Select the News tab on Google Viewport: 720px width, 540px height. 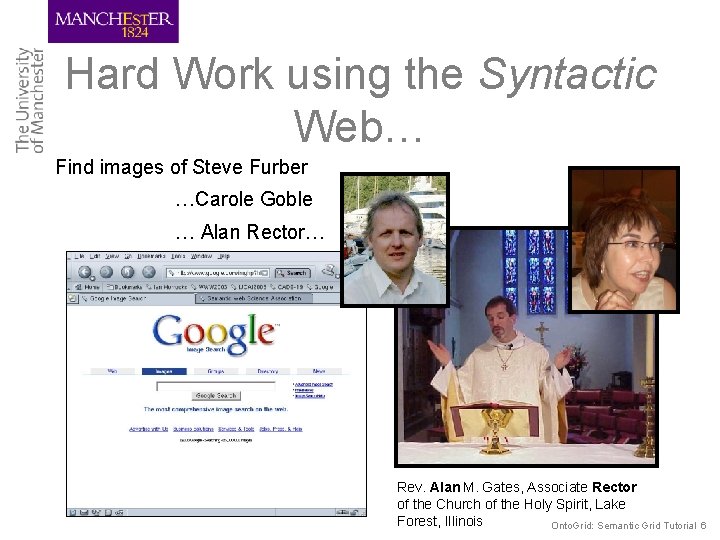[319, 371]
